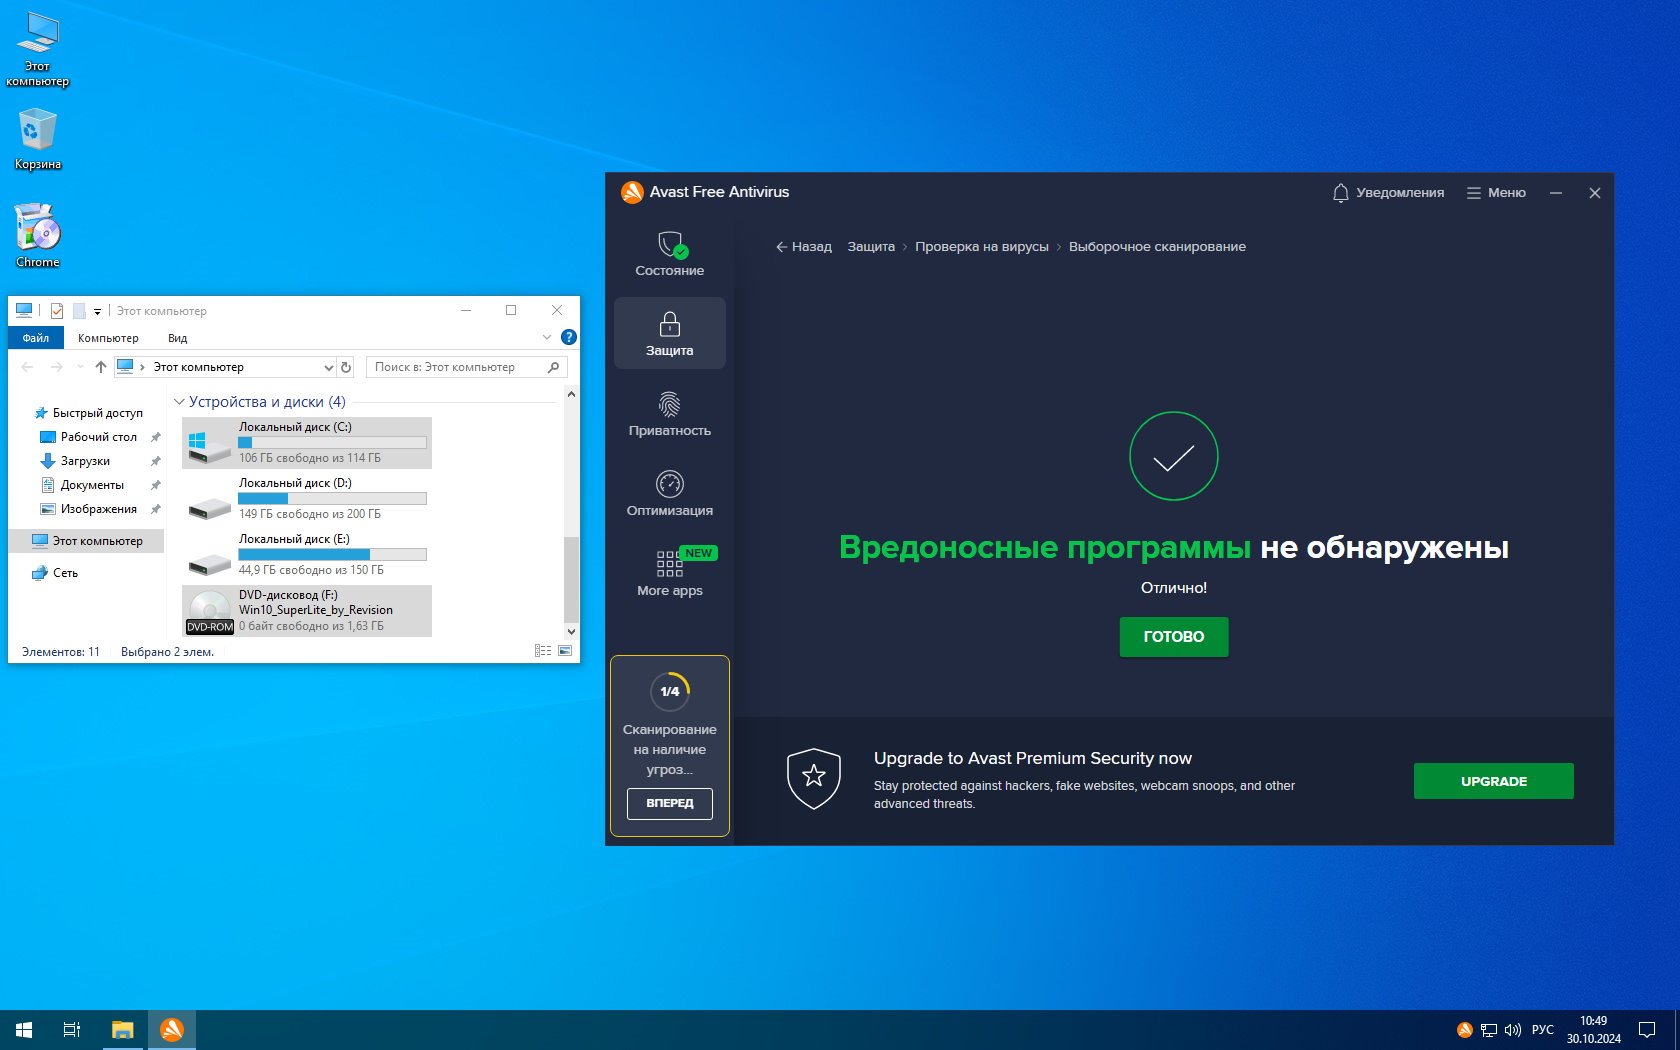
Task: Click the Avast icon in system tray
Action: click(1464, 1030)
